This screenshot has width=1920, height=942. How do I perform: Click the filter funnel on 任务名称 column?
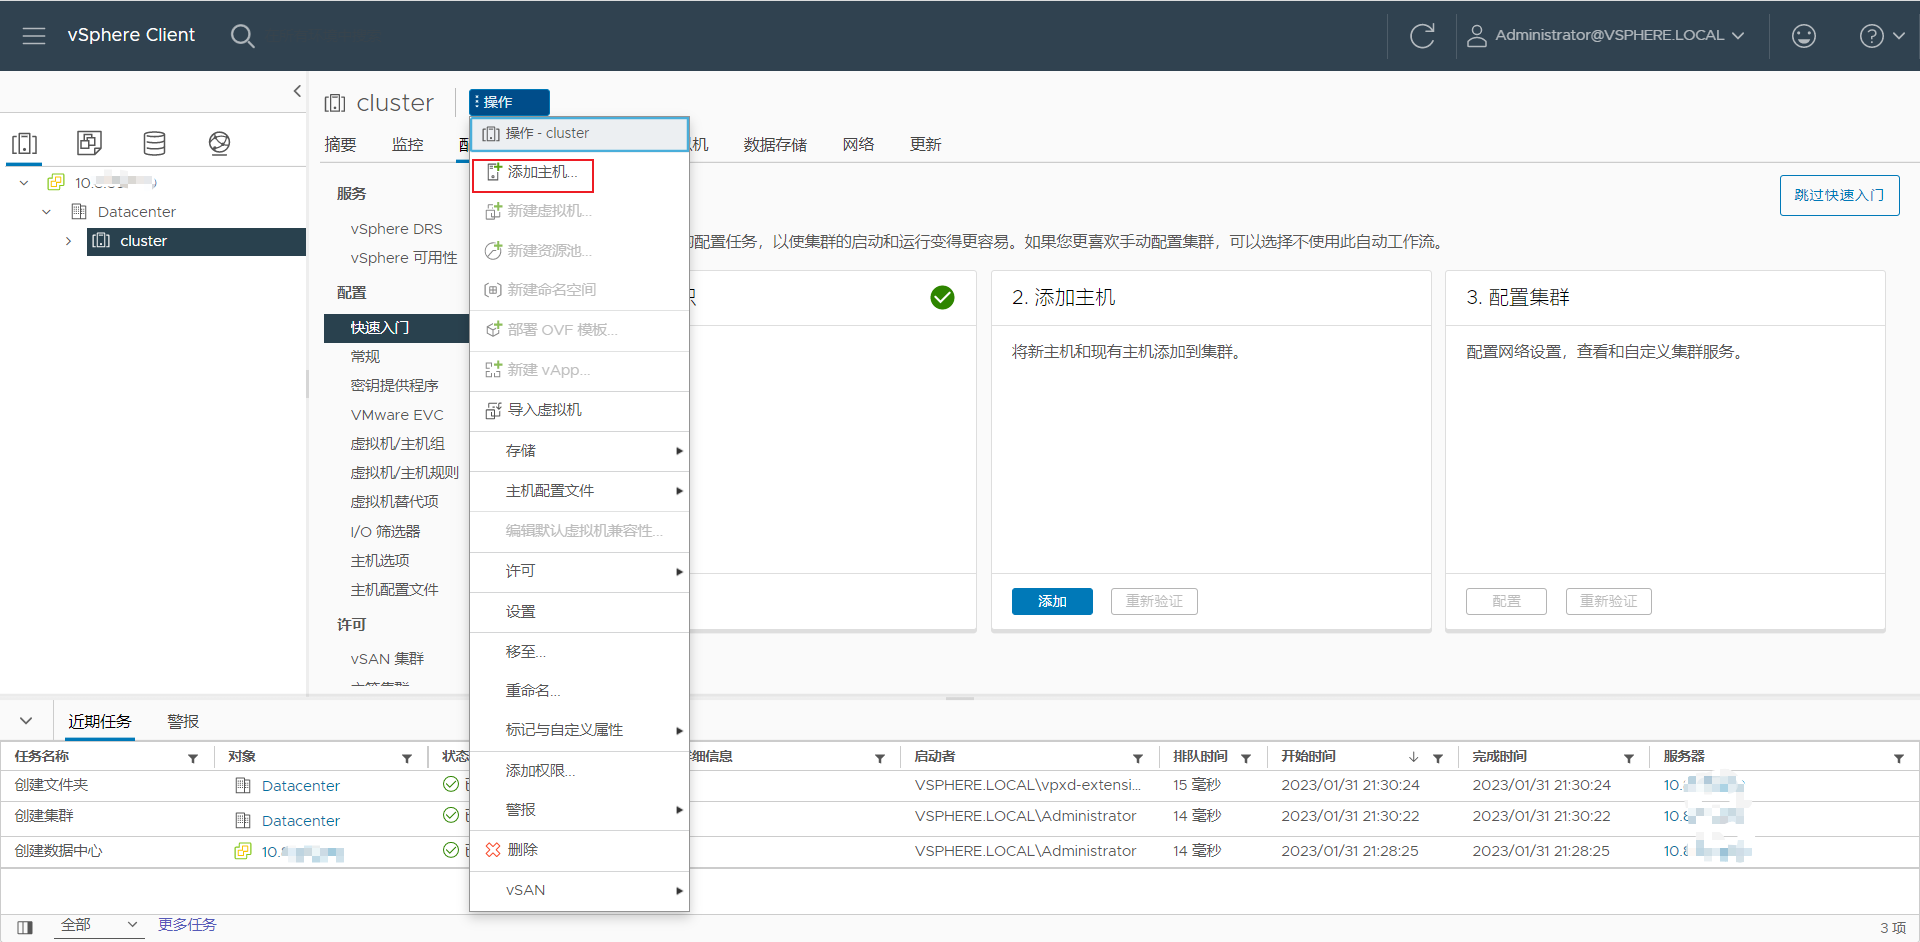coord(193,757)
